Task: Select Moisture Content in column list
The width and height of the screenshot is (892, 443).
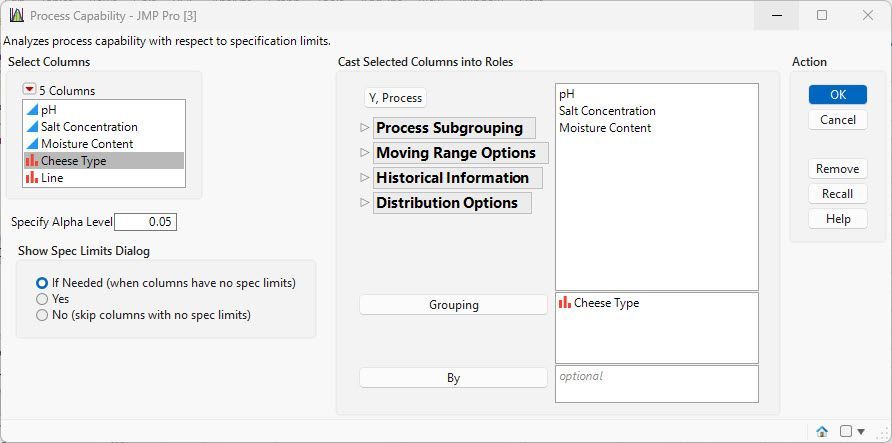Action: [x=87, y=144]
